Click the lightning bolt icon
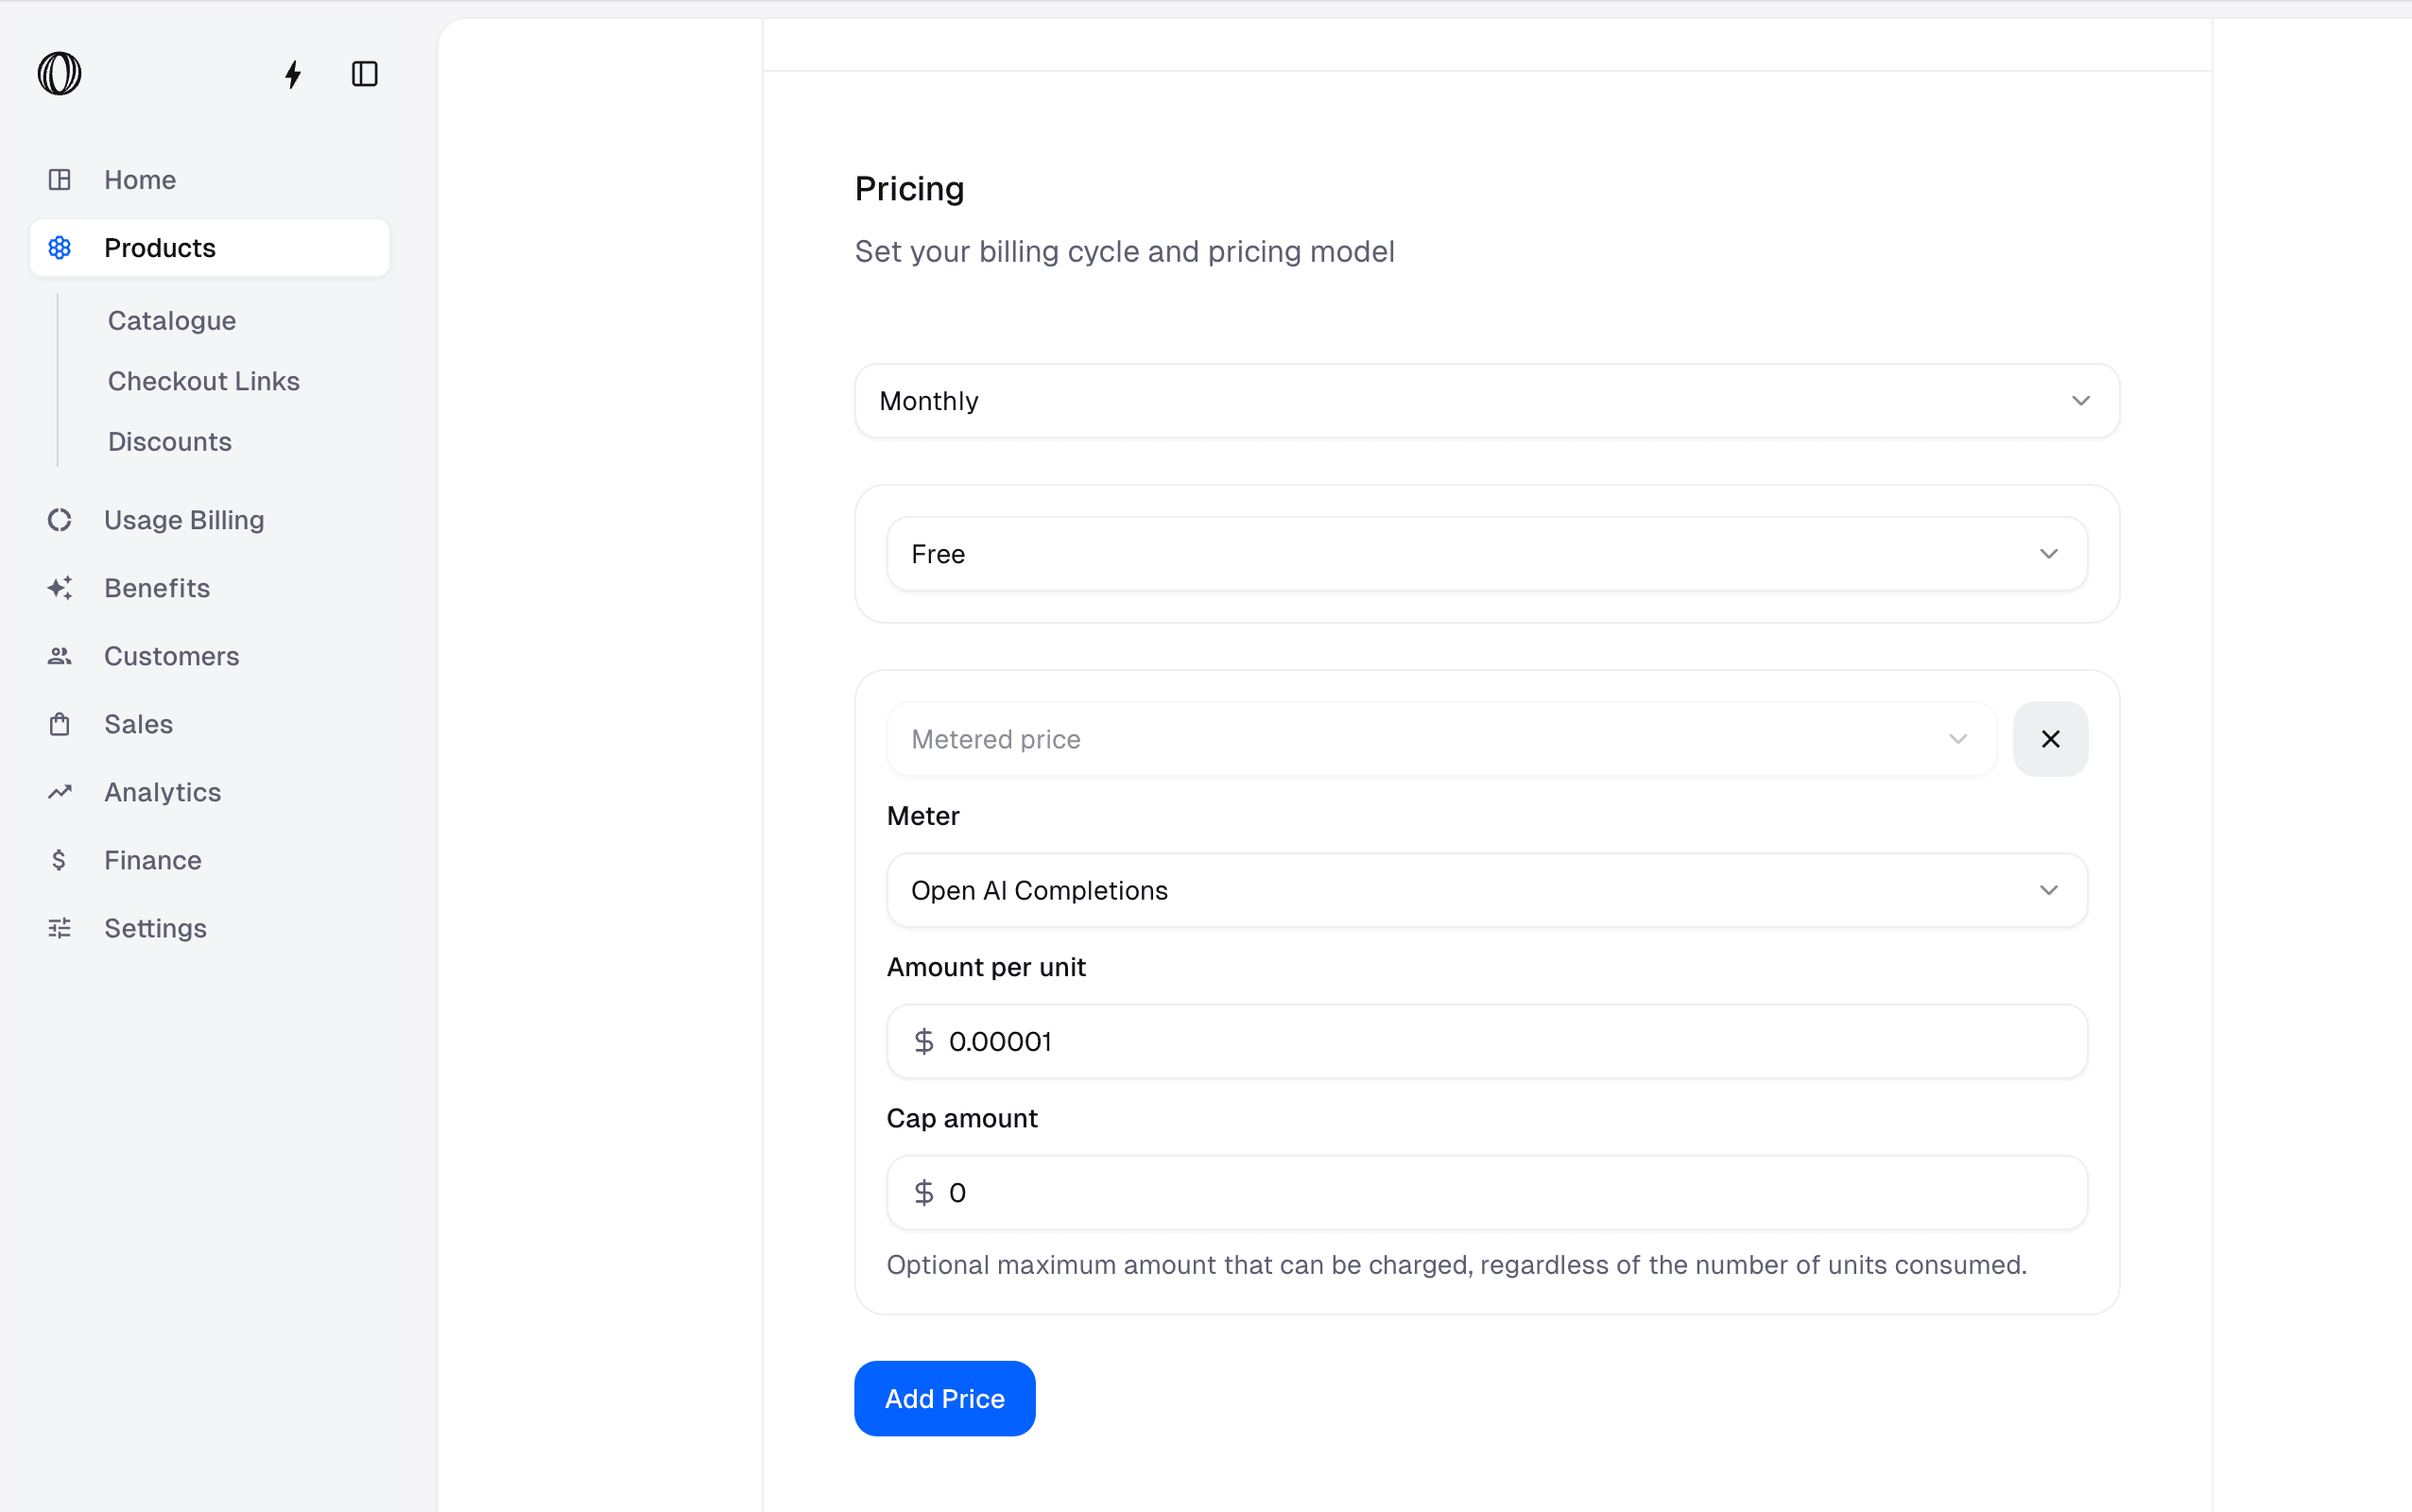This screenshot has width=2412, height=1512. (293, 74)
